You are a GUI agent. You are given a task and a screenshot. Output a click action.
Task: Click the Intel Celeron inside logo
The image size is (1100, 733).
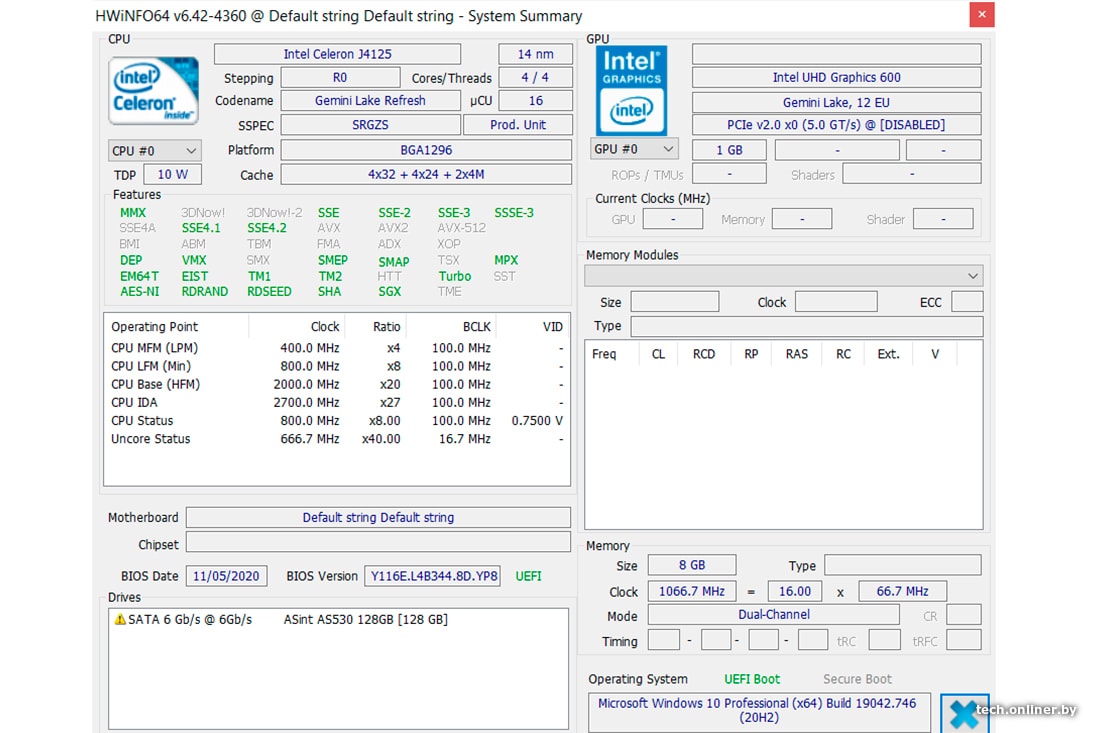click(153, 91)
